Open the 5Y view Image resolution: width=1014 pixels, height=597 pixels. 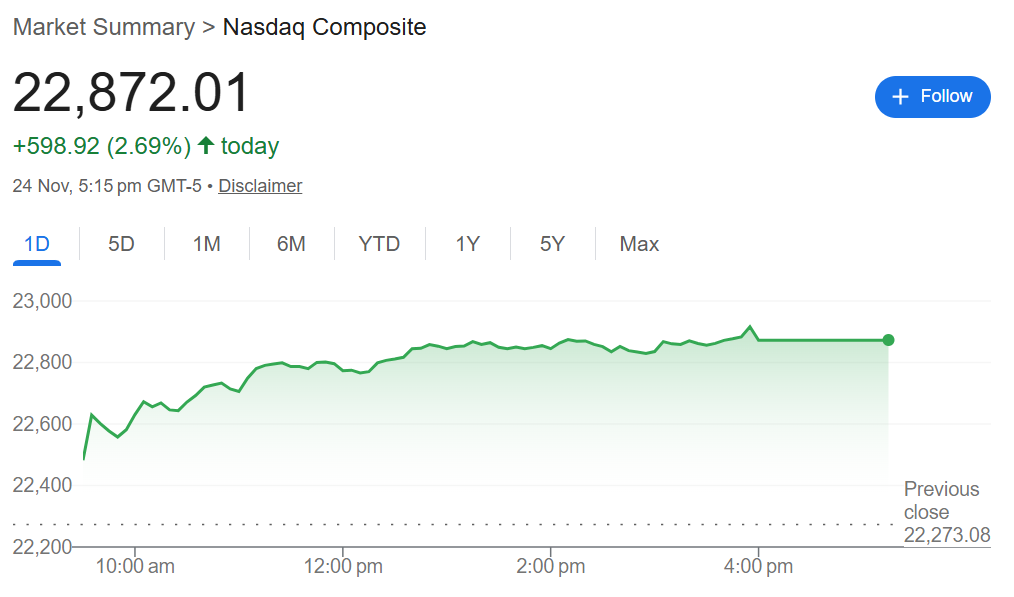click(x=552, y=243)
